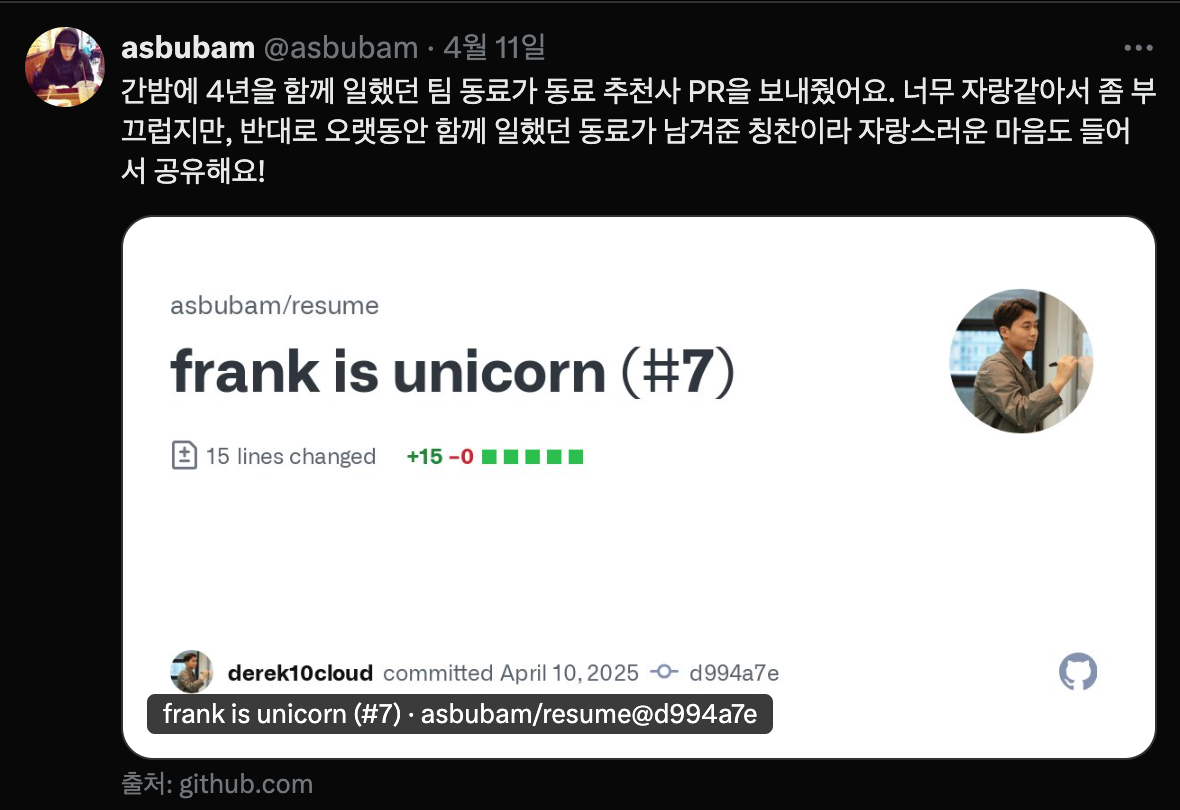This screenshot has width=1180, height=810.
Task: Click the "15 lines changed" text
Action: coord(290,456)
